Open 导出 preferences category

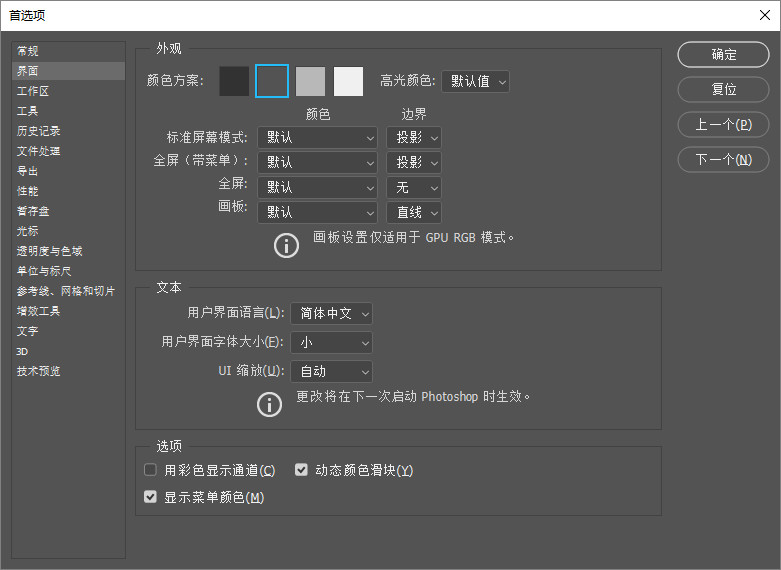coord(68,171)
